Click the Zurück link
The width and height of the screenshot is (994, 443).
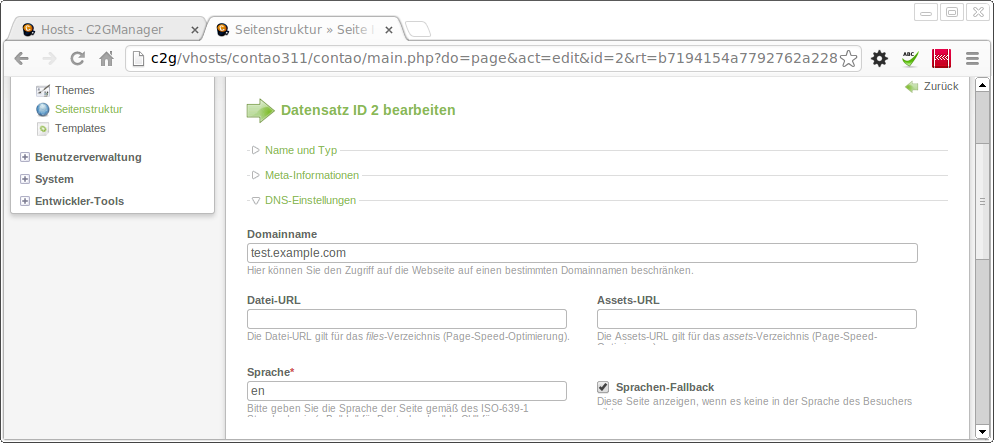[941, 87]
